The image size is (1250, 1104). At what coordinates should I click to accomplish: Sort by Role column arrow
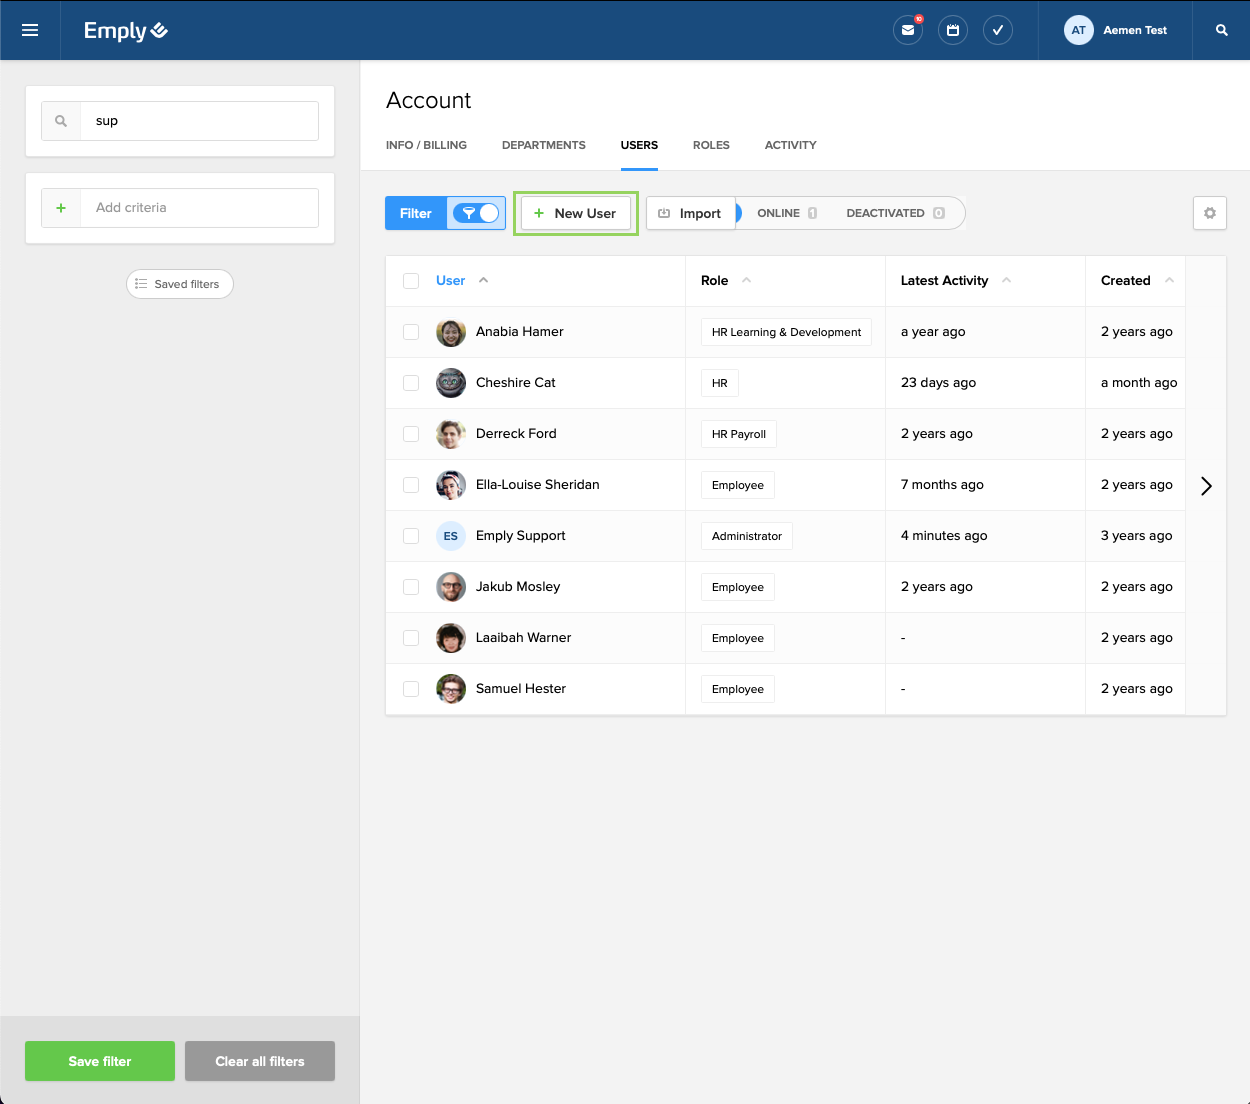click(746, 281)
